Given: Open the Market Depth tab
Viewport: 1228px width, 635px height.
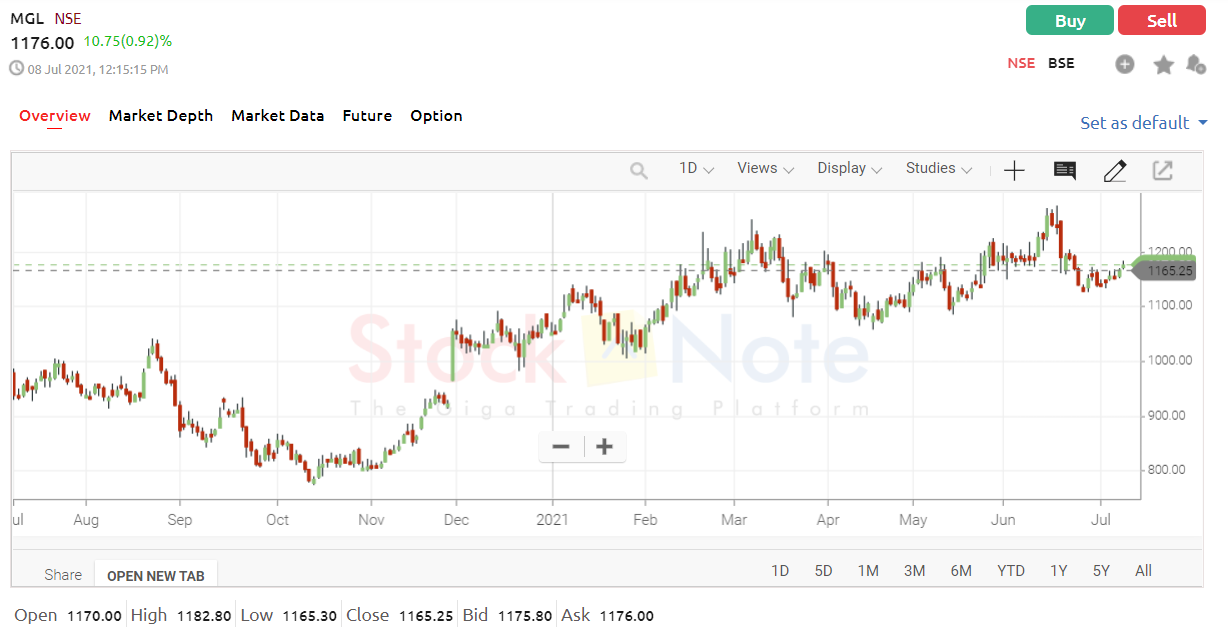Looking at the screenshot, I should pyautogui.click(x=161, y=116).
